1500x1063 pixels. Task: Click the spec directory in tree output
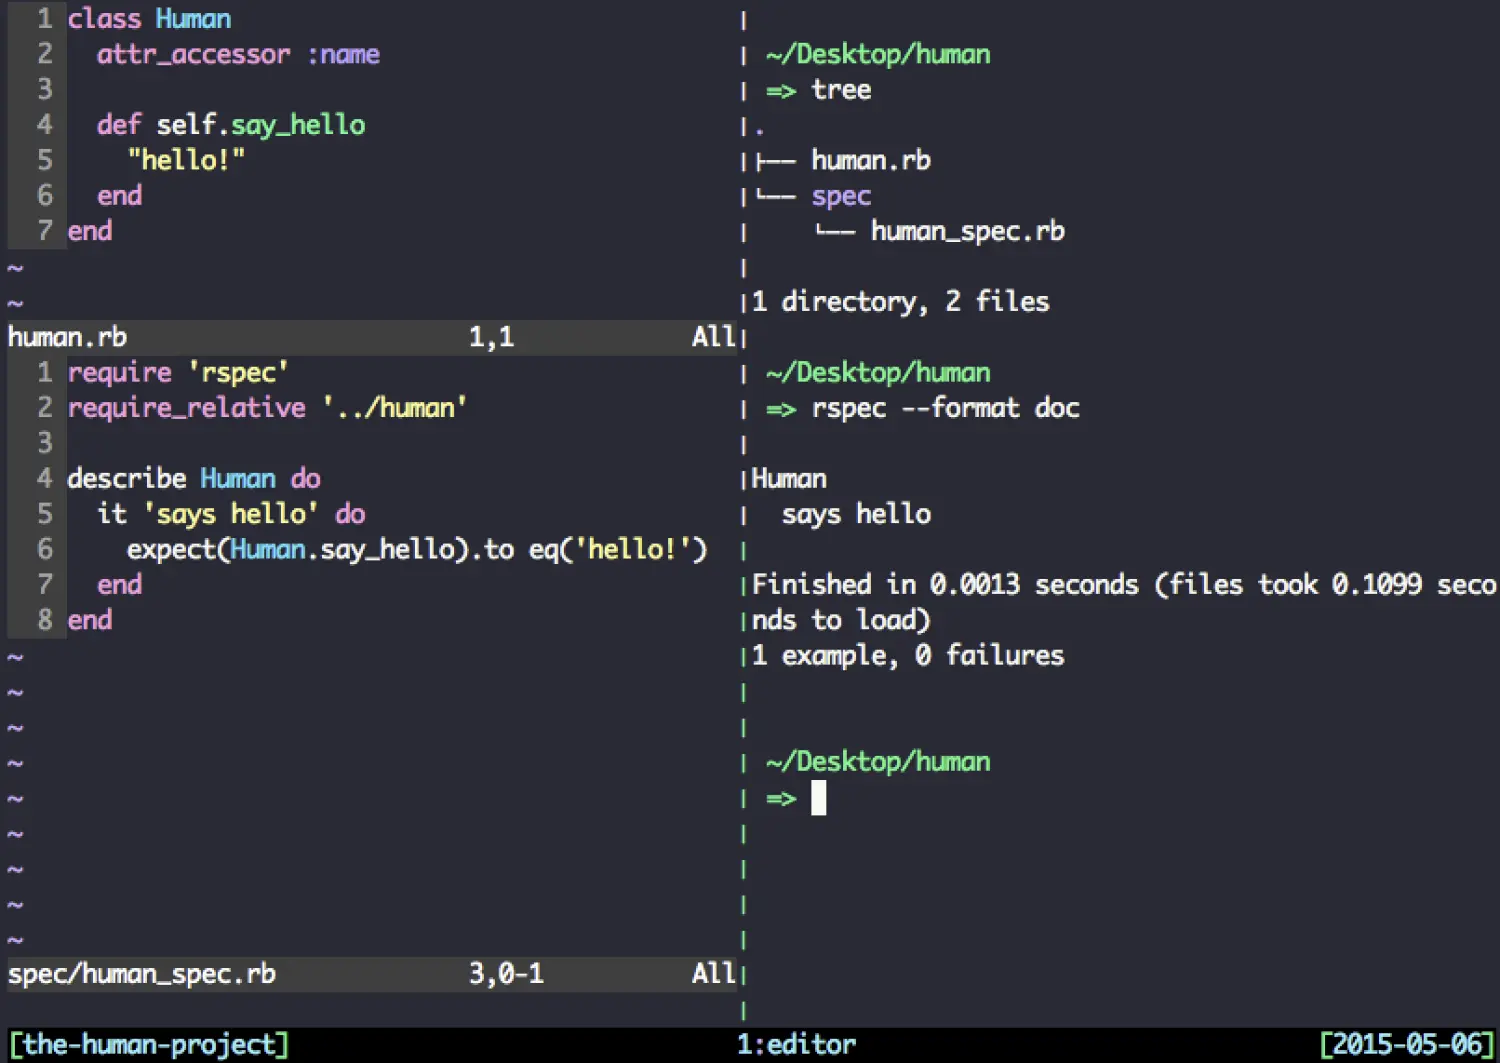coord(840,196)
